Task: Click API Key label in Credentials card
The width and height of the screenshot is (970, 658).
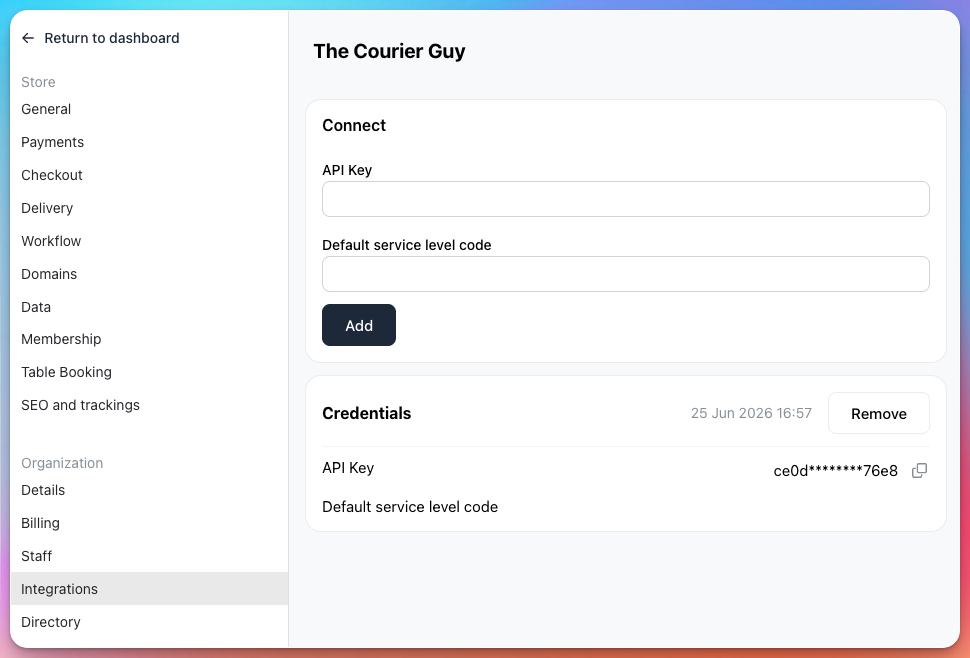Action: point(348,468)
